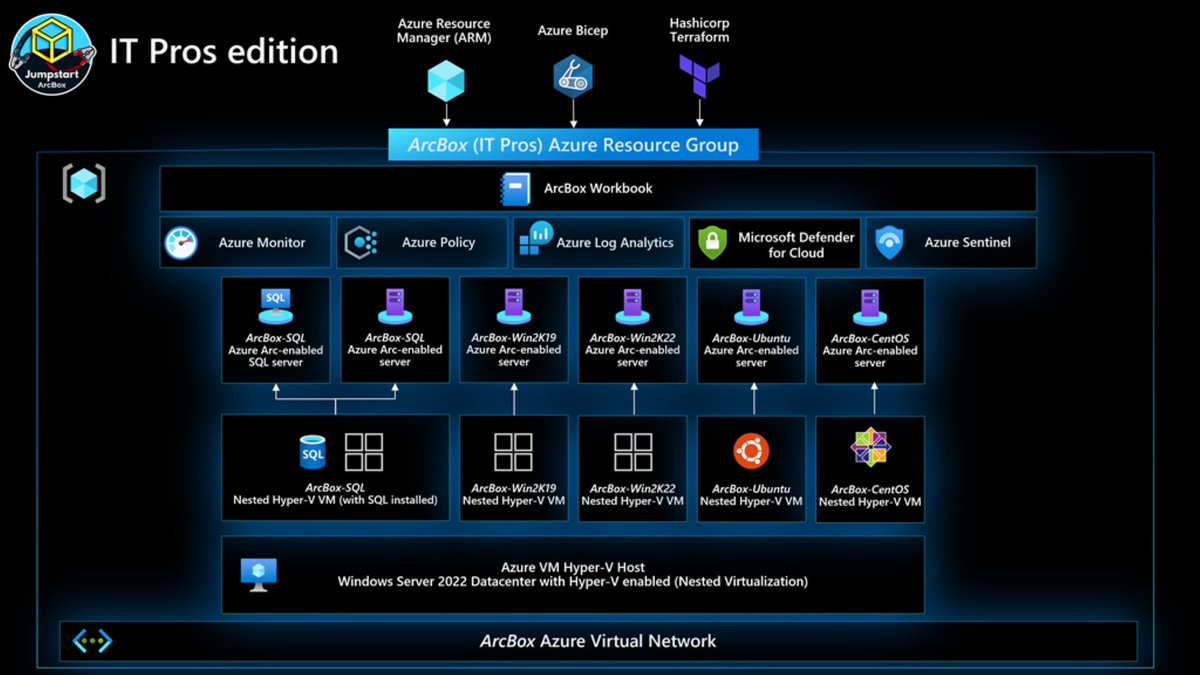Click the Ubuntu logo in ArcBox-Ubuntu VM

tap(751, 450)
